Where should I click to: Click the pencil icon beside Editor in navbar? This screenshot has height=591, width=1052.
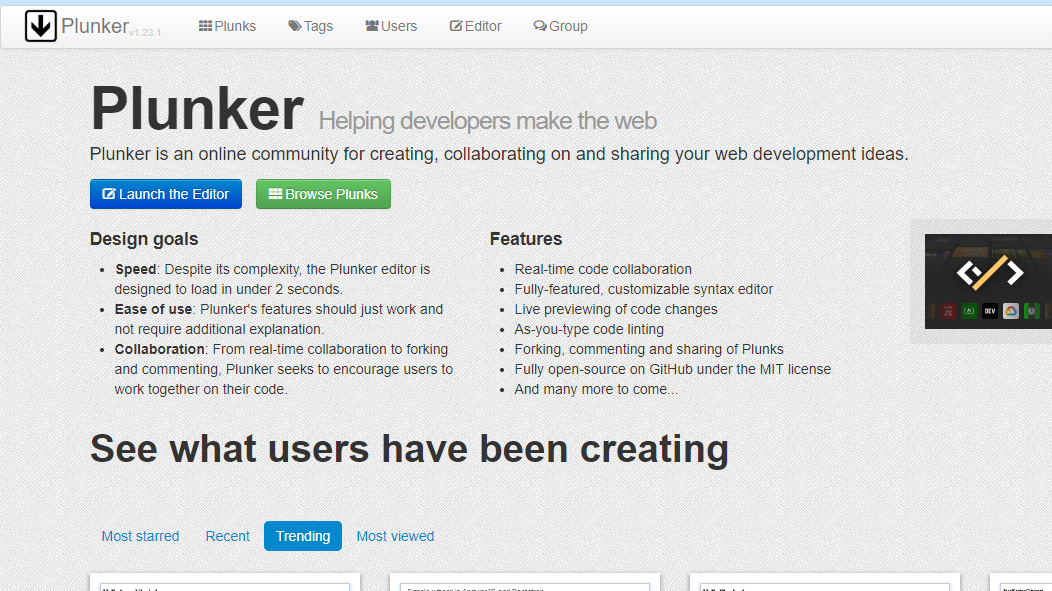point(456,26)
